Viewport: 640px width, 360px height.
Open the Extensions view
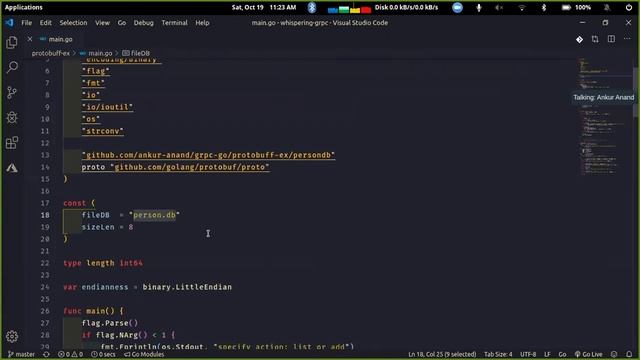click(x=12, y=142)
